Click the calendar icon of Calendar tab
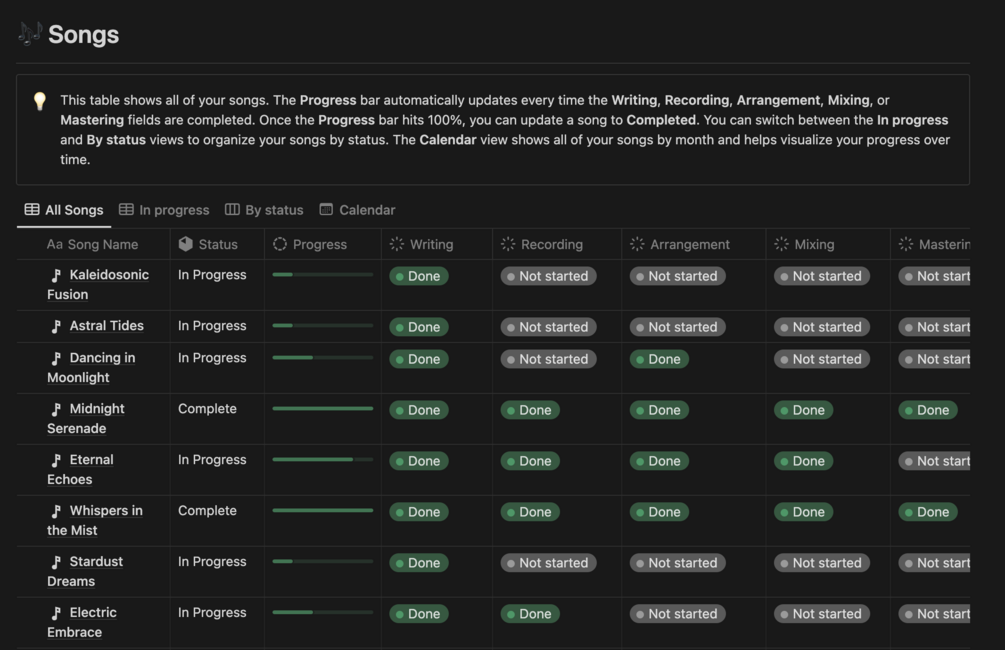This screenshot has width=1005, height=650. 326,210
